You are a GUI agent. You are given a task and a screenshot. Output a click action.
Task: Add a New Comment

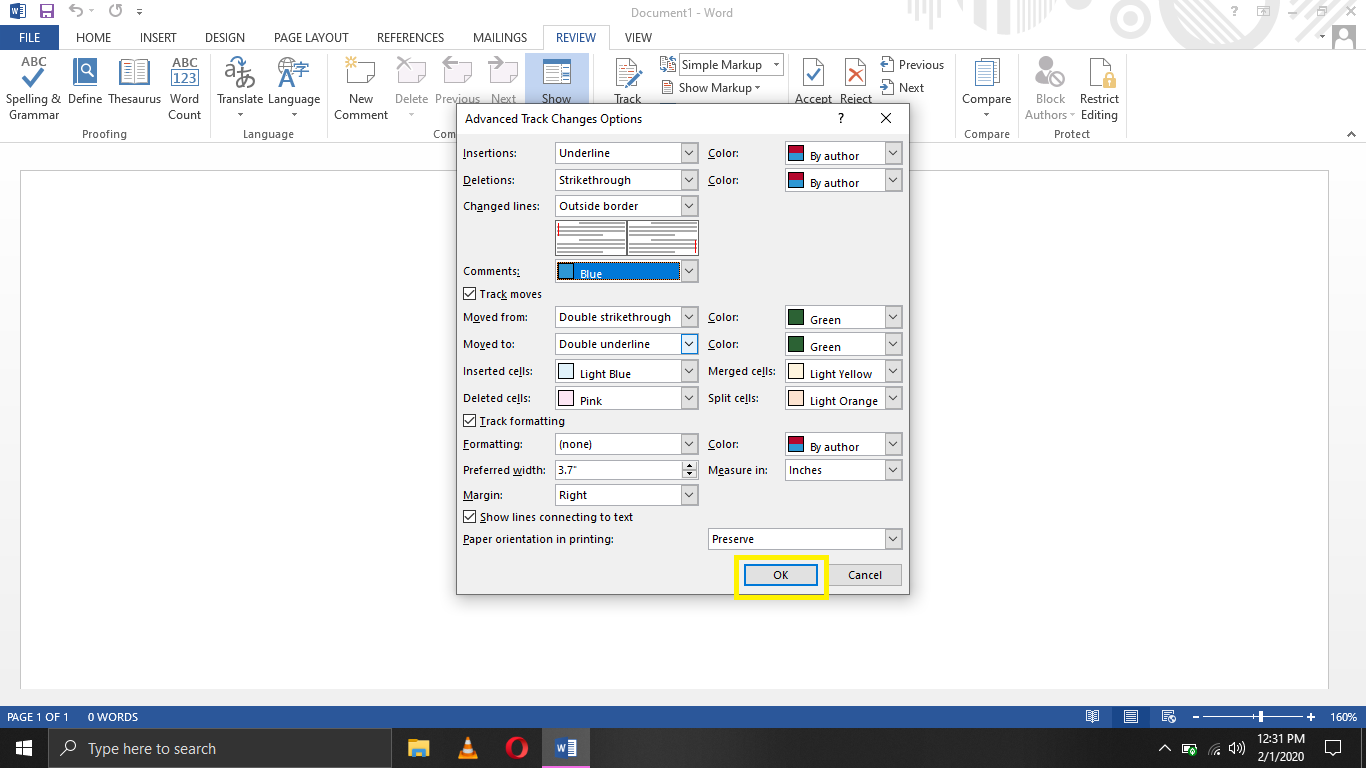click(361, 89)
